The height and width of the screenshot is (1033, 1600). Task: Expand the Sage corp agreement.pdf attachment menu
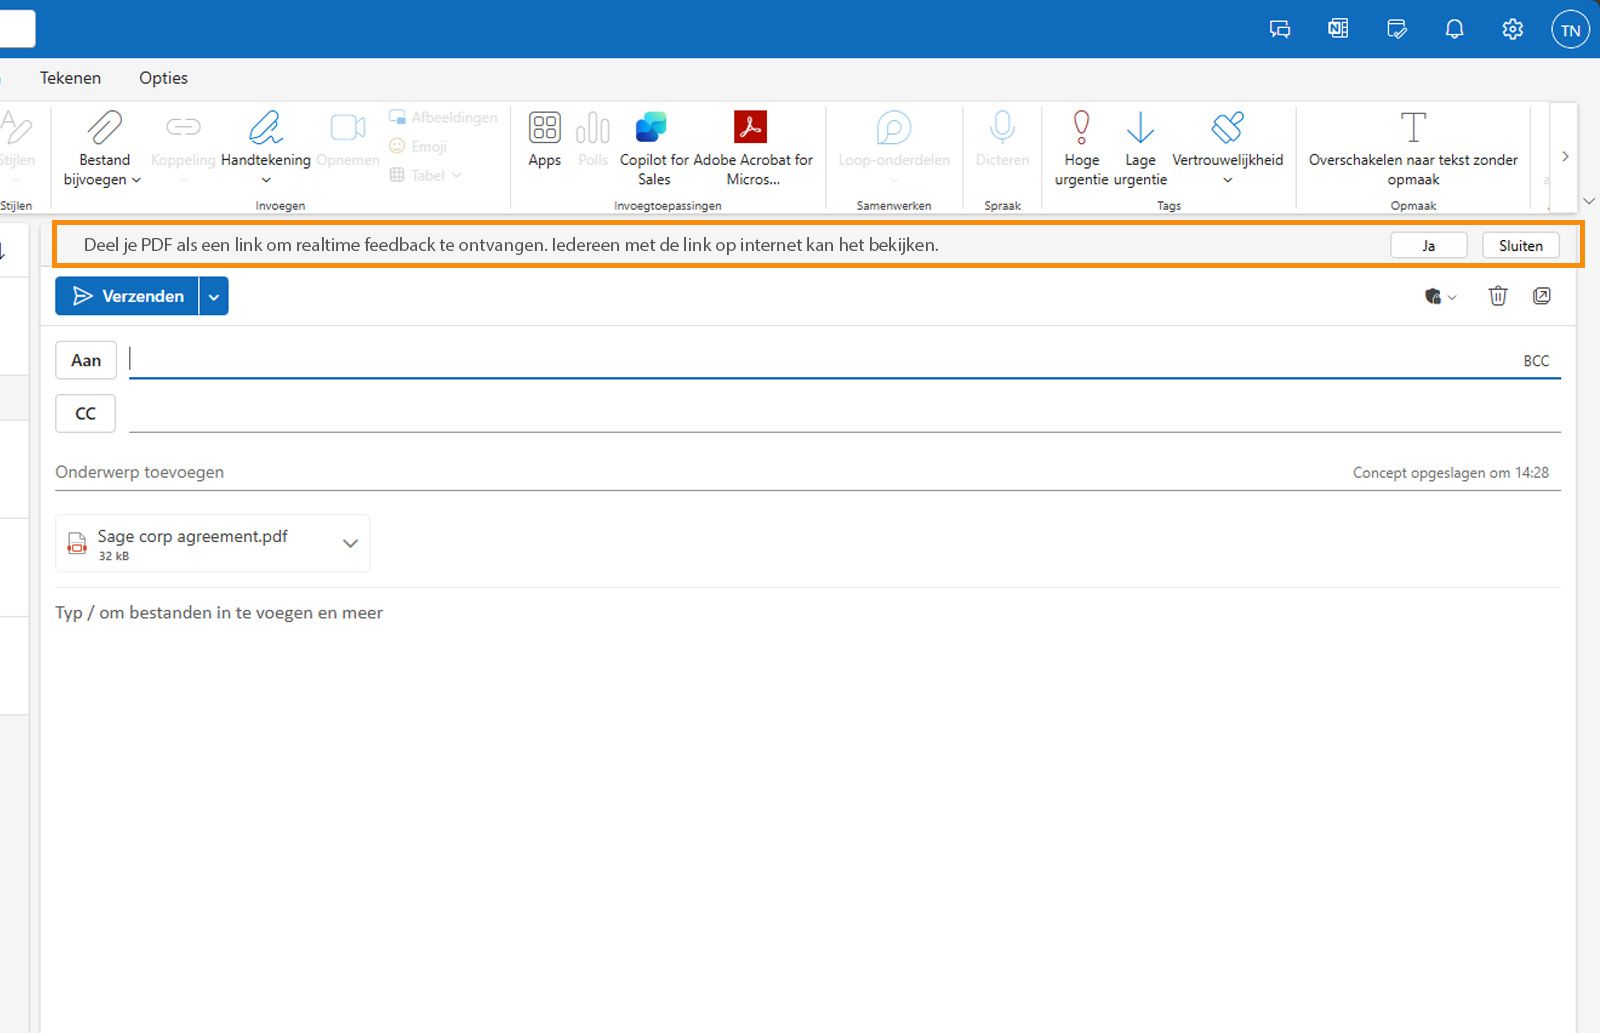349,543
